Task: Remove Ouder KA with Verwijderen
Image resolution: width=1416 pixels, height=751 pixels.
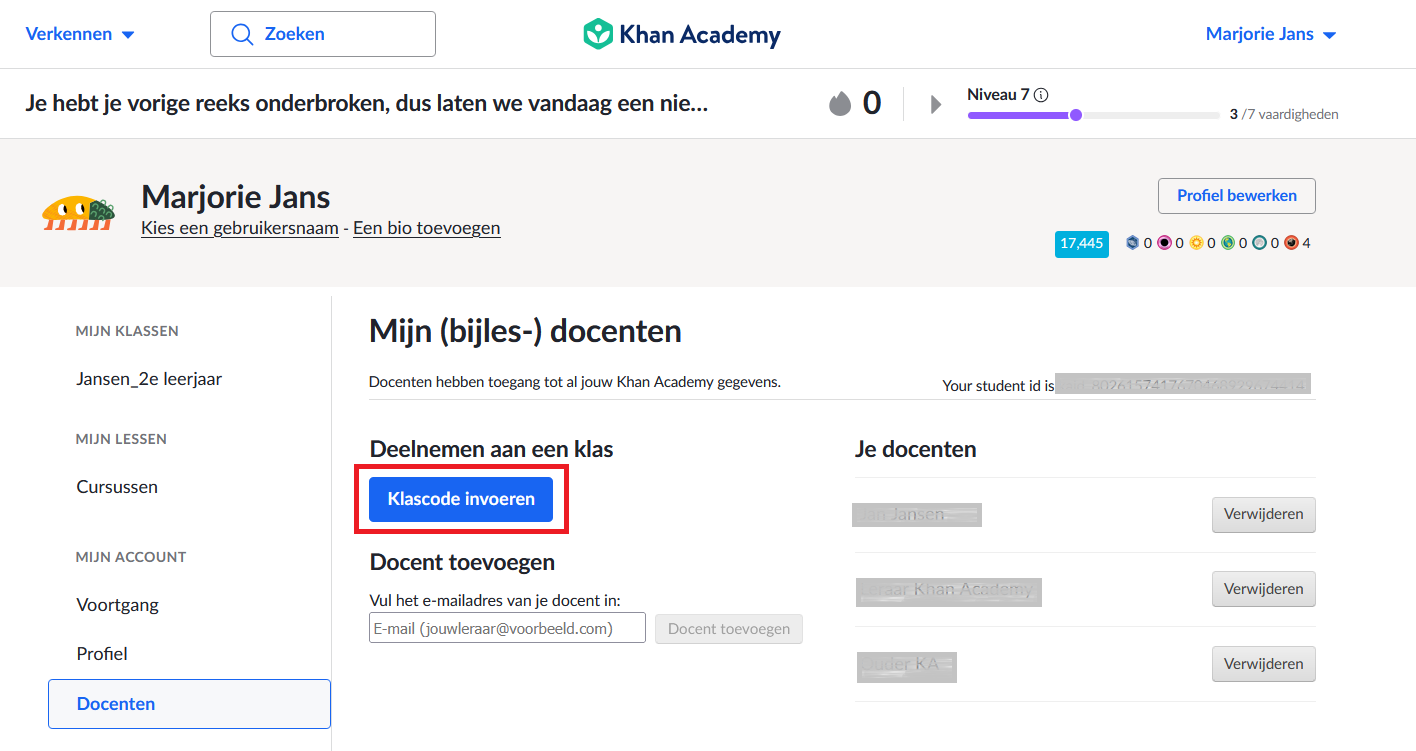Action: 1264,664
